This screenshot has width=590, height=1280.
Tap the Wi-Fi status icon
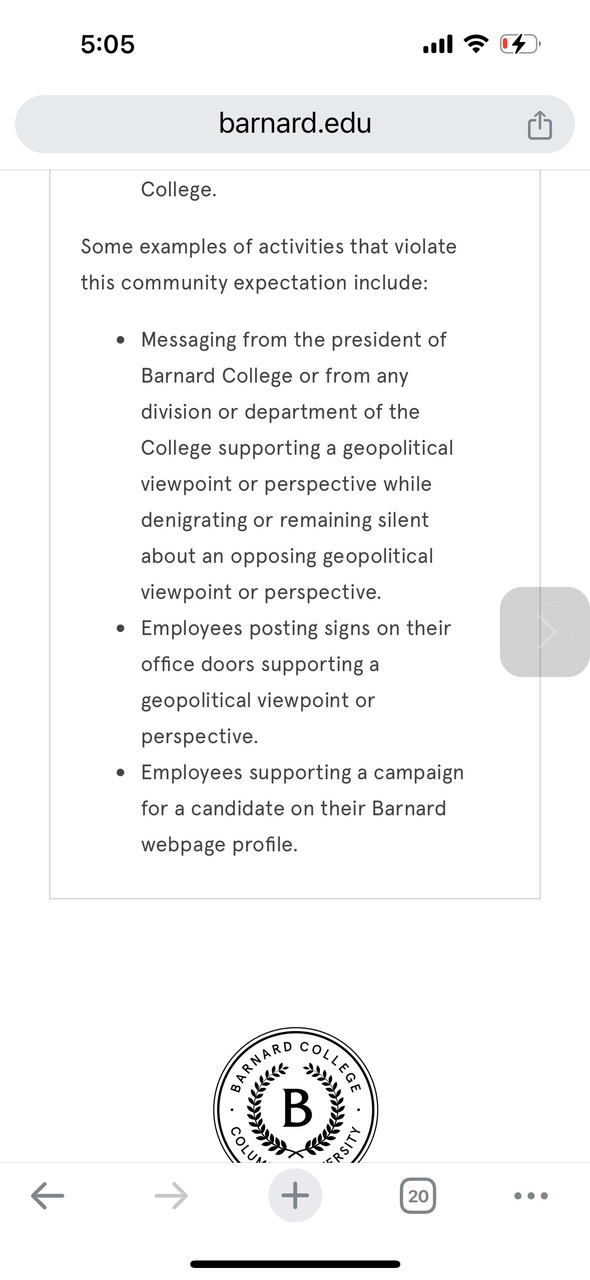(x=477, y=44)
